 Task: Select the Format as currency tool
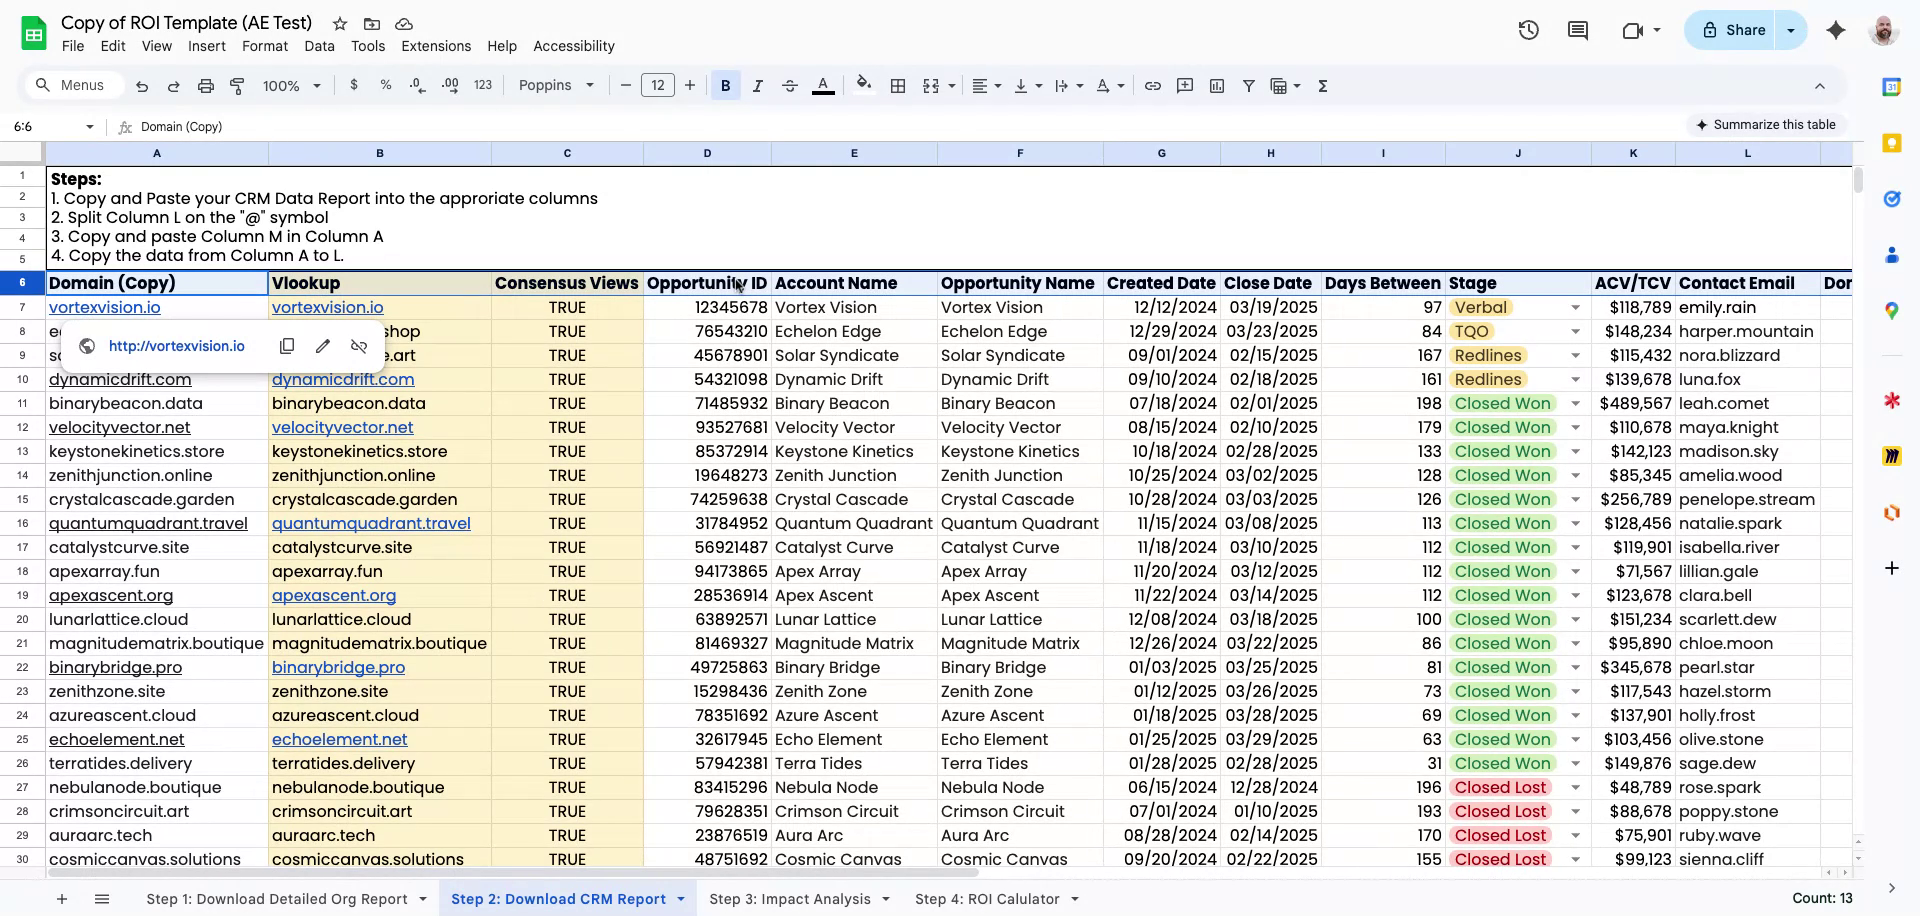coord(354,85)
